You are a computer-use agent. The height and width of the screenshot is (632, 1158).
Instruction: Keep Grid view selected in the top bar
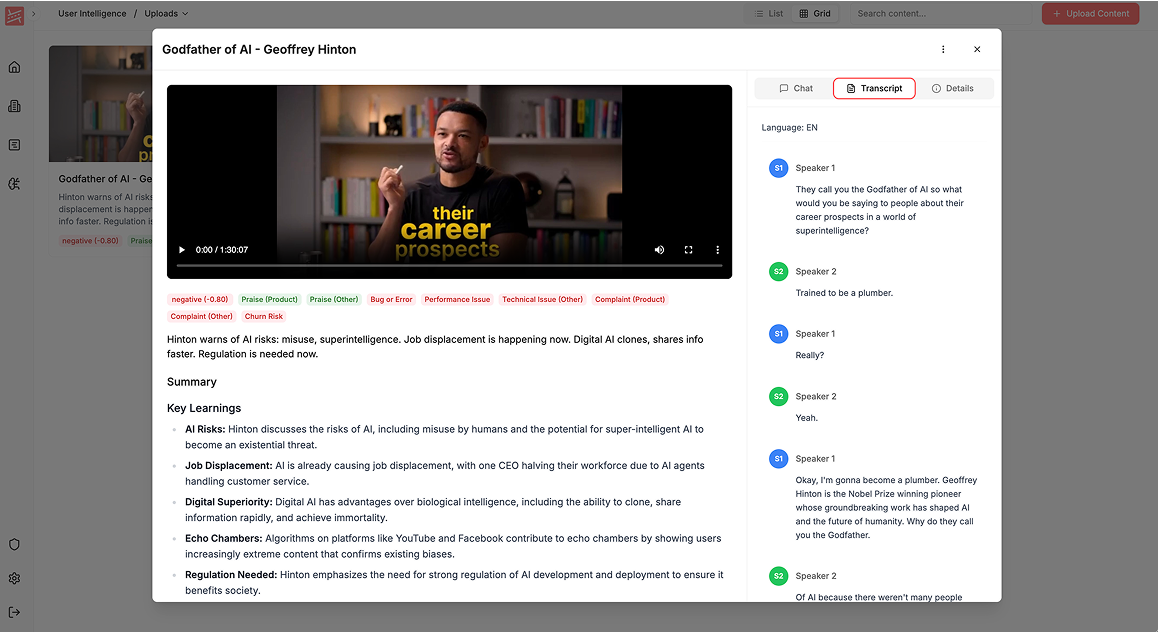pos(816,13)
